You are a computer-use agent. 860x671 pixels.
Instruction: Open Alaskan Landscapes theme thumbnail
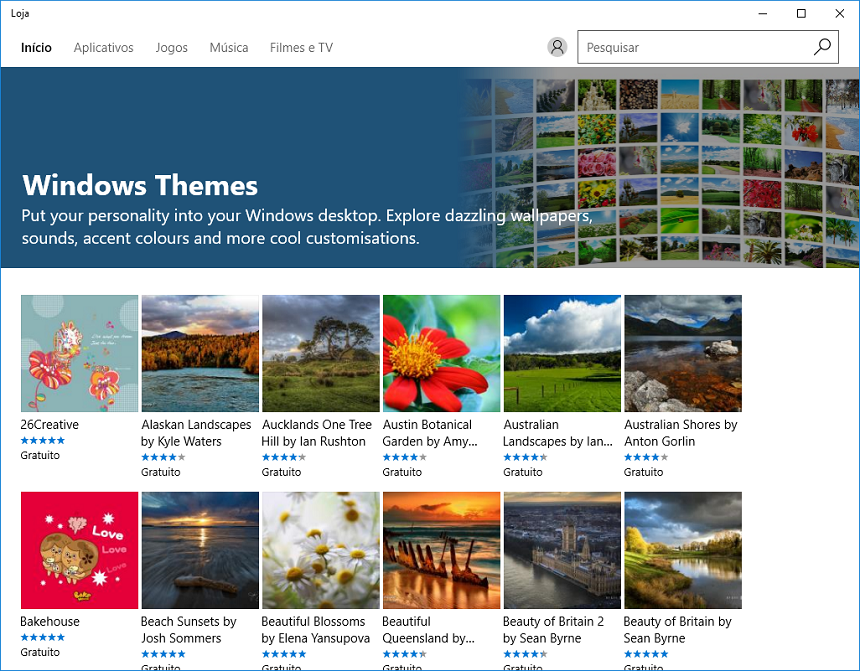200,353
